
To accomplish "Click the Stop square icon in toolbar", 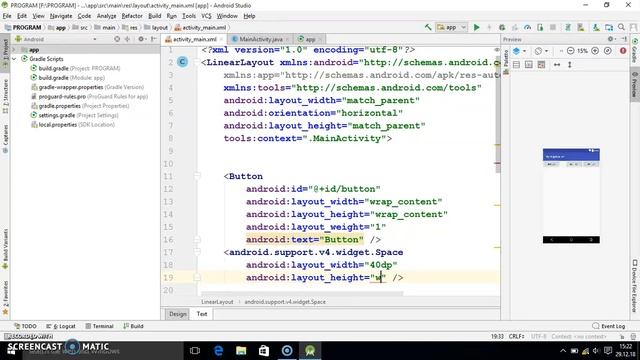I will tap(553, 27).
